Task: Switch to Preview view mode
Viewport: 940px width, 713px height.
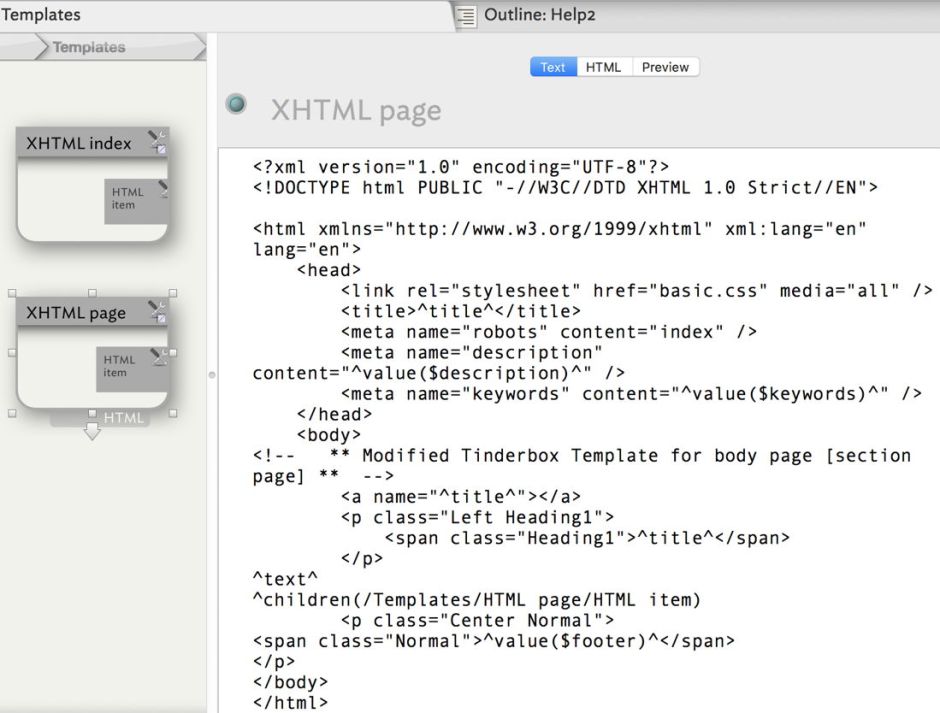Action: (665, 67)
